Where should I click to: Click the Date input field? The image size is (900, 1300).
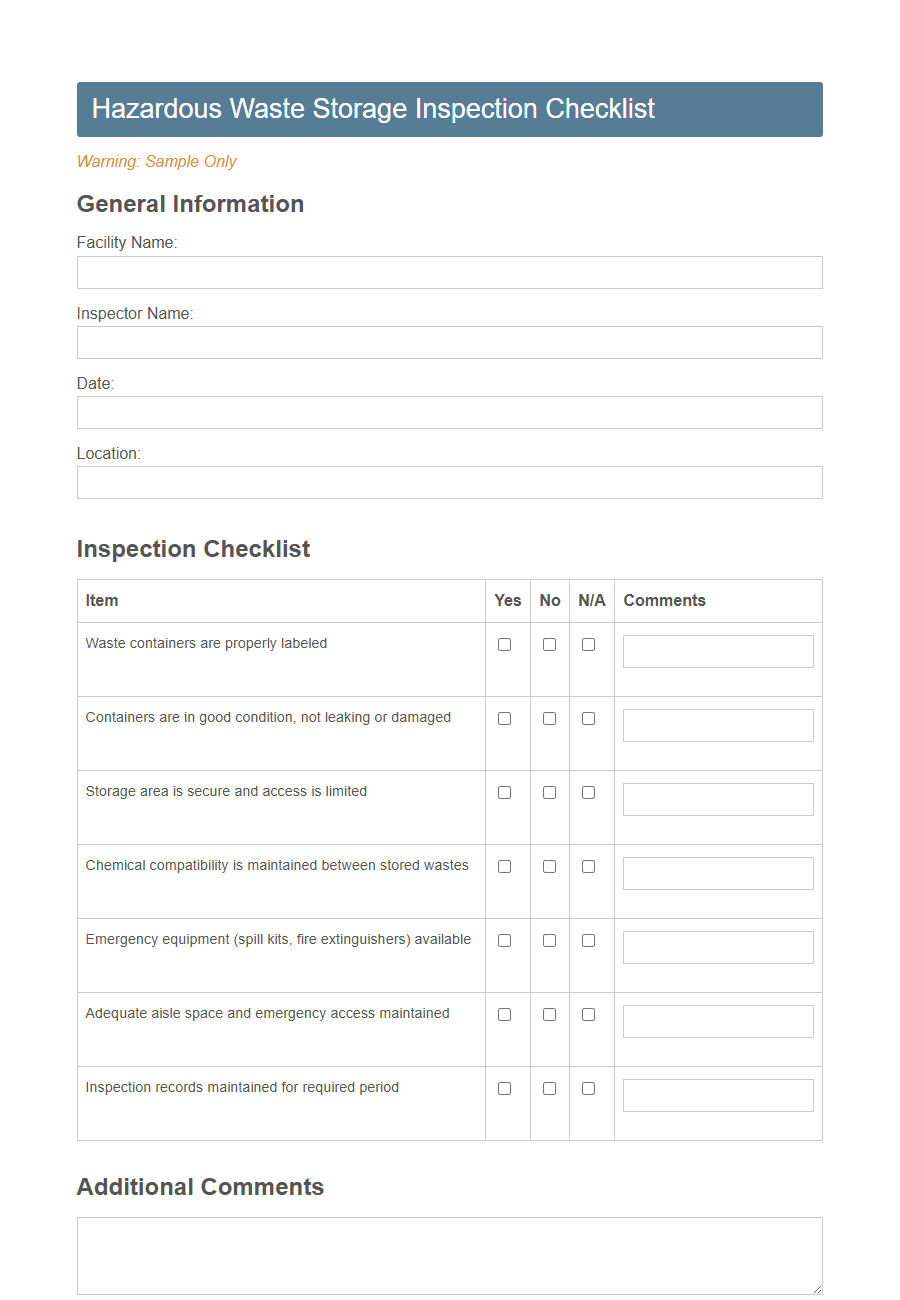pos(449,412)
